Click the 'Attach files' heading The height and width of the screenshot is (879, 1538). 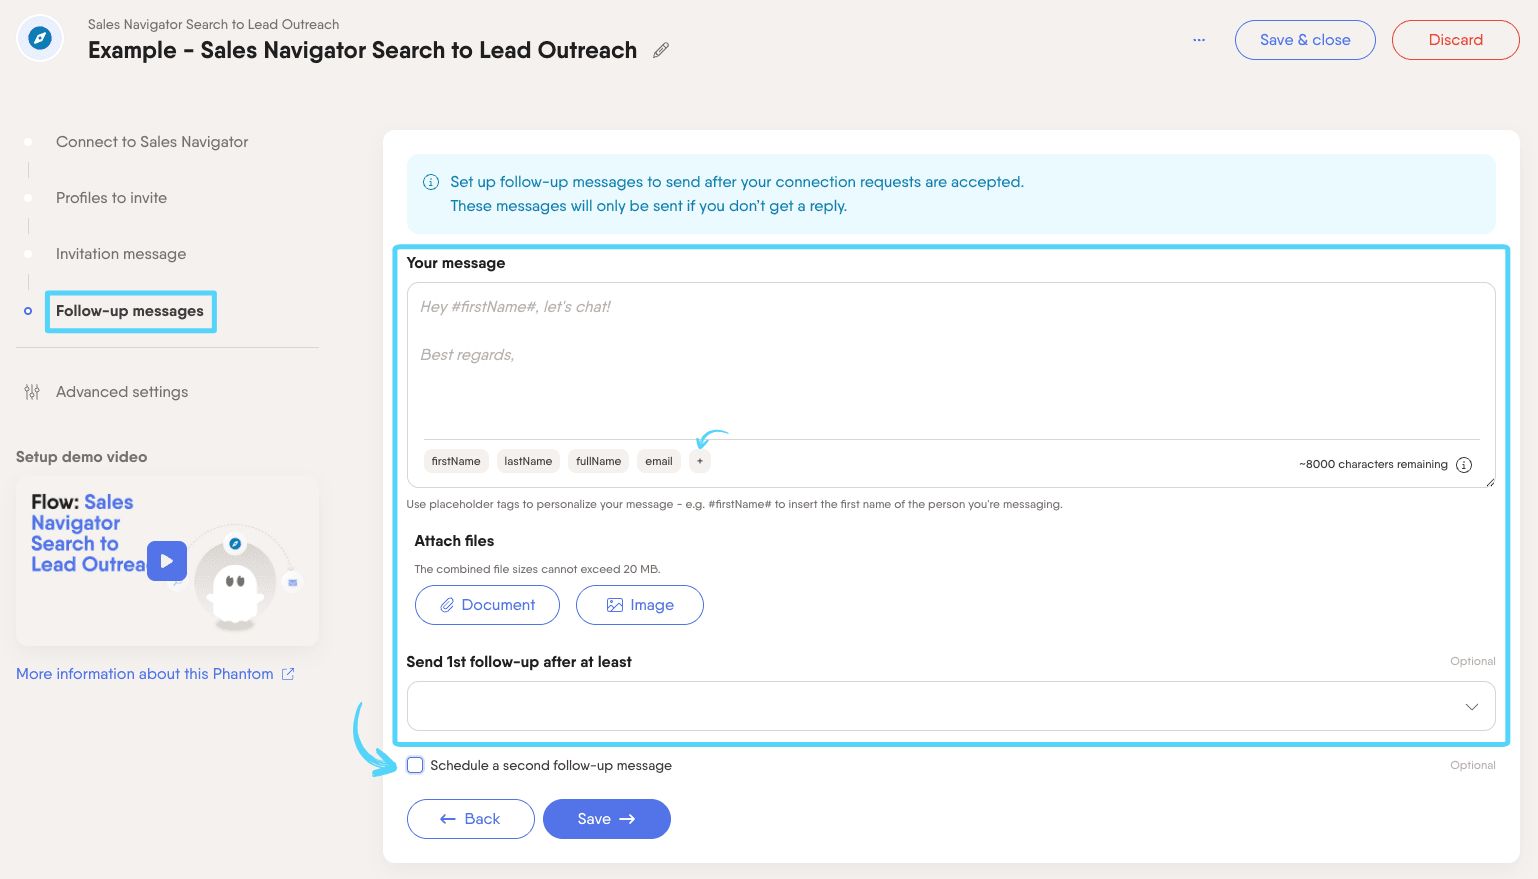[454, 541]
